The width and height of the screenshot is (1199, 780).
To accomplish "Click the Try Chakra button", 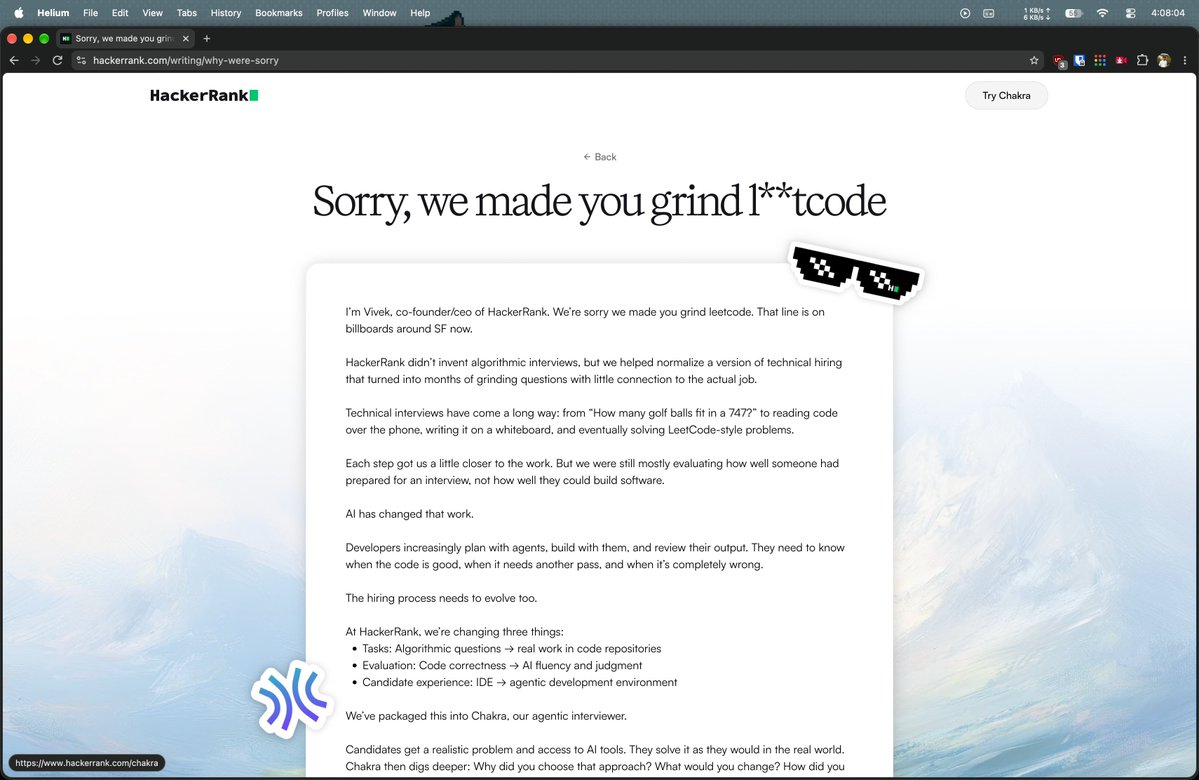I will [1006, 96].
